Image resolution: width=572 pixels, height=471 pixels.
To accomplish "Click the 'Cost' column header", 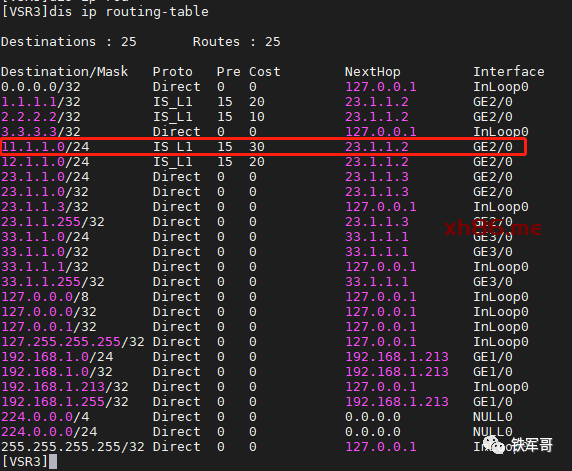I will tap(264, 72).
